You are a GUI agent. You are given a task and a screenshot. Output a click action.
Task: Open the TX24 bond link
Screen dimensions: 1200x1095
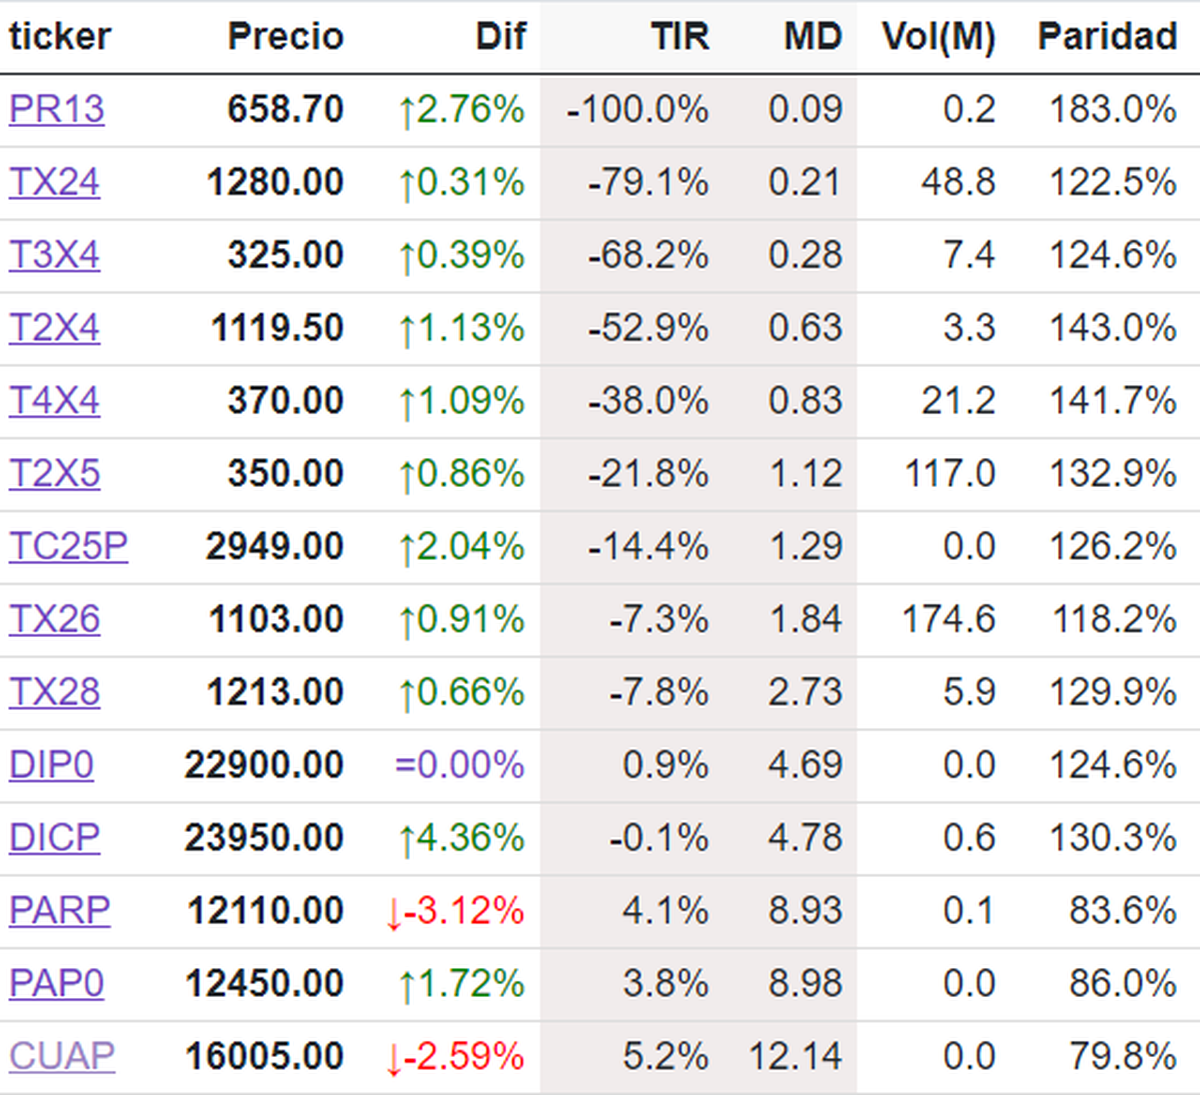tap(54, 182)
